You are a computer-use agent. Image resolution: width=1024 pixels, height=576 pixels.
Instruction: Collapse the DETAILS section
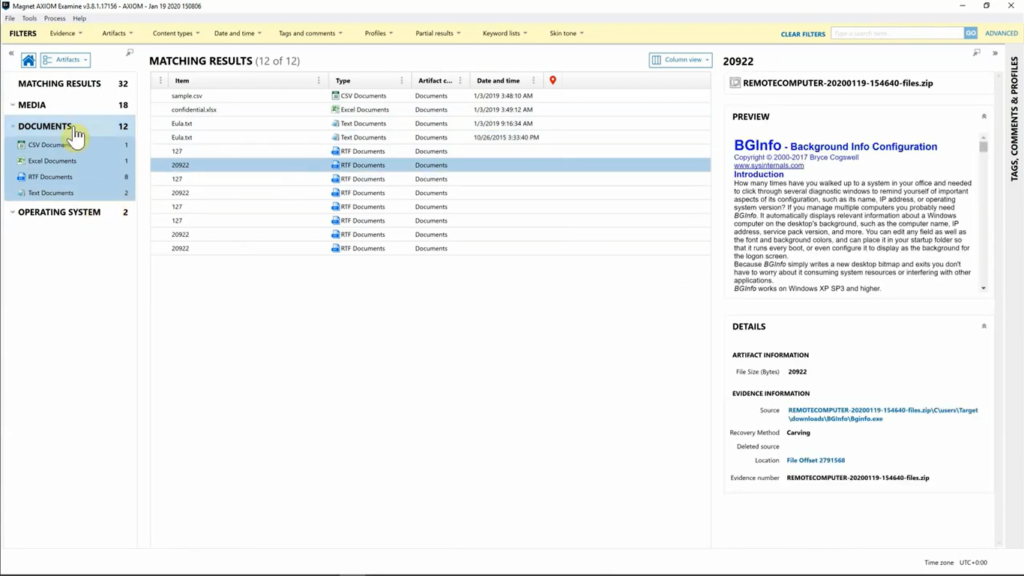(x=984, y=327)
